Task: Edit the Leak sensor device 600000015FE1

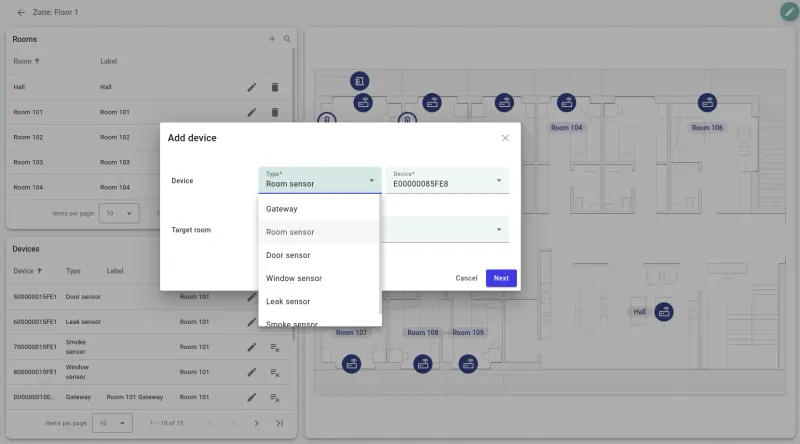Action: 252,322
